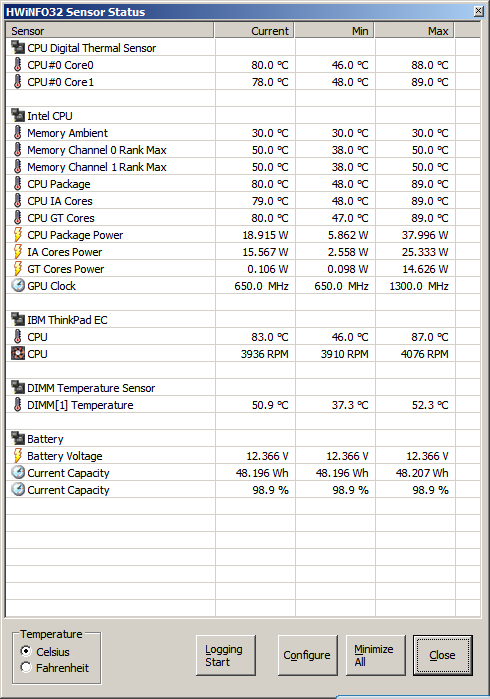490x699 pixels.
Task: Click the 83.0 °C ThinkPad EC CPU value
Action: (x=270, y=337)
